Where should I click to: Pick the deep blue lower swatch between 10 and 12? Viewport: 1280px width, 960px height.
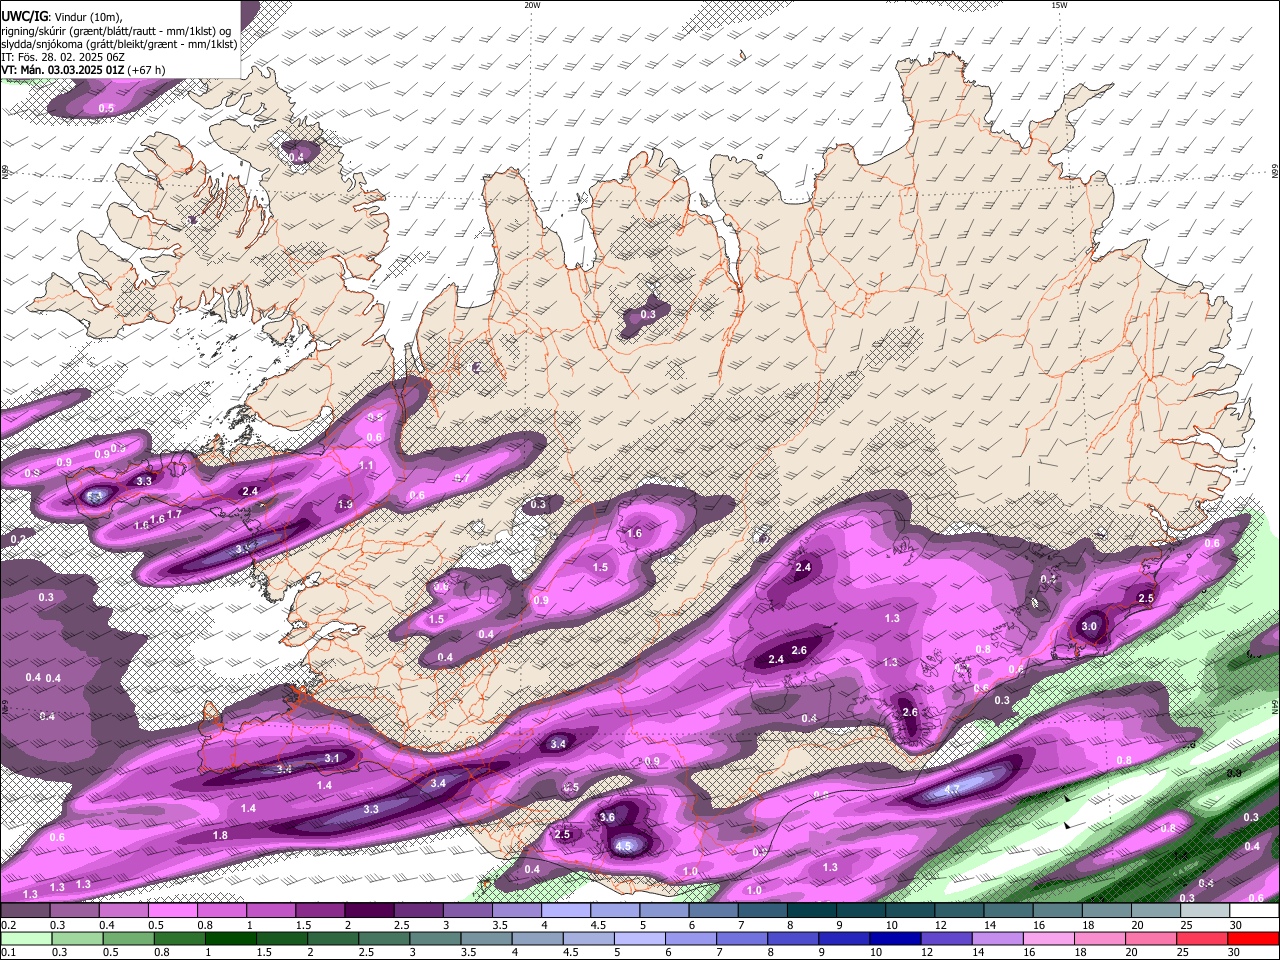click(x=894, y=939)
